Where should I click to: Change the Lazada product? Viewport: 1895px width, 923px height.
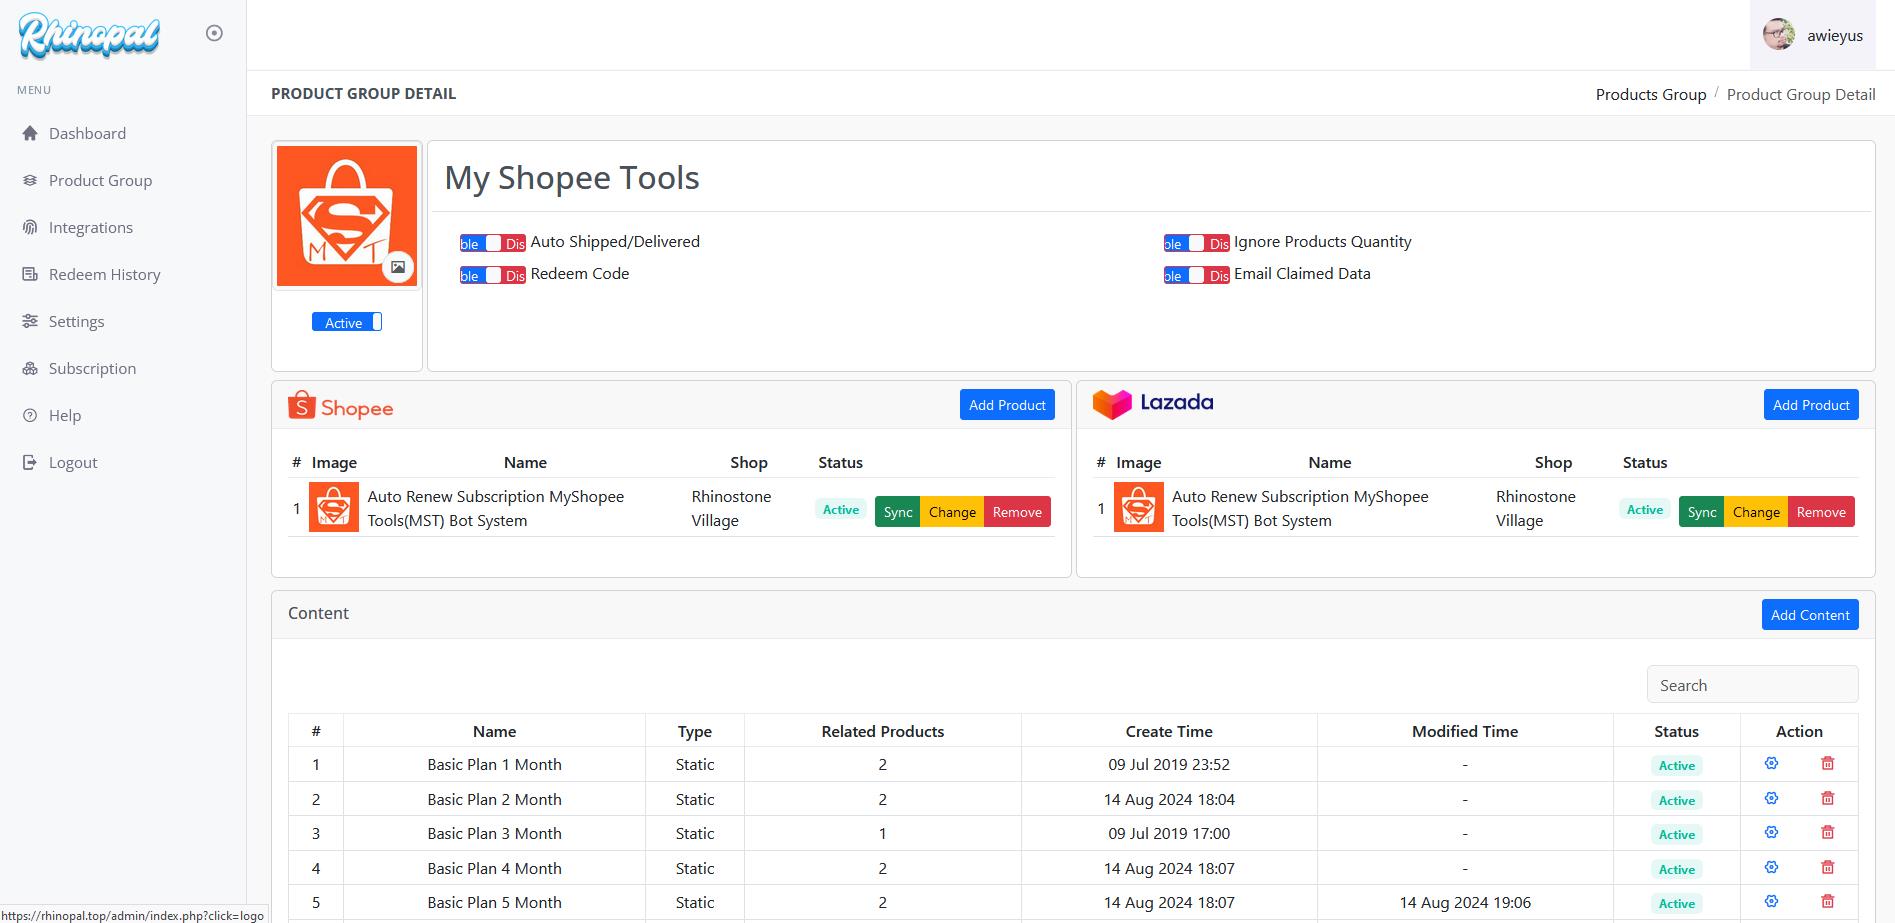[1756, 512]
